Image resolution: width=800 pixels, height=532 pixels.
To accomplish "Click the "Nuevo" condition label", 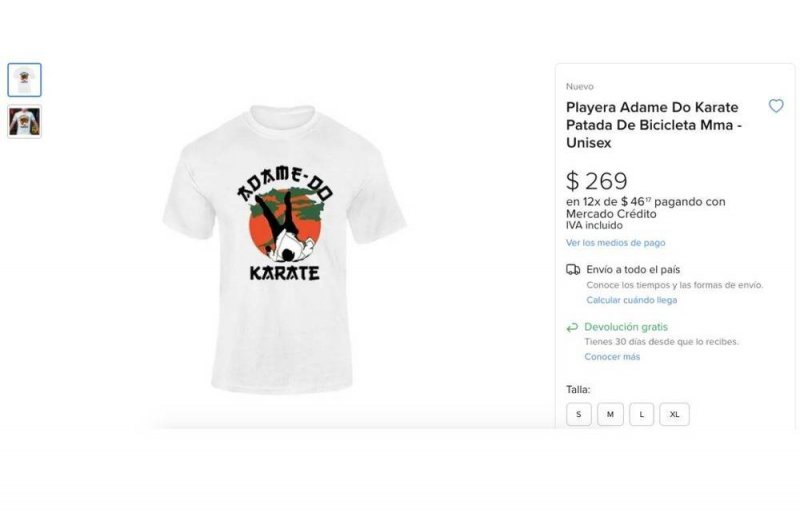I will click(x=579, y=87).
